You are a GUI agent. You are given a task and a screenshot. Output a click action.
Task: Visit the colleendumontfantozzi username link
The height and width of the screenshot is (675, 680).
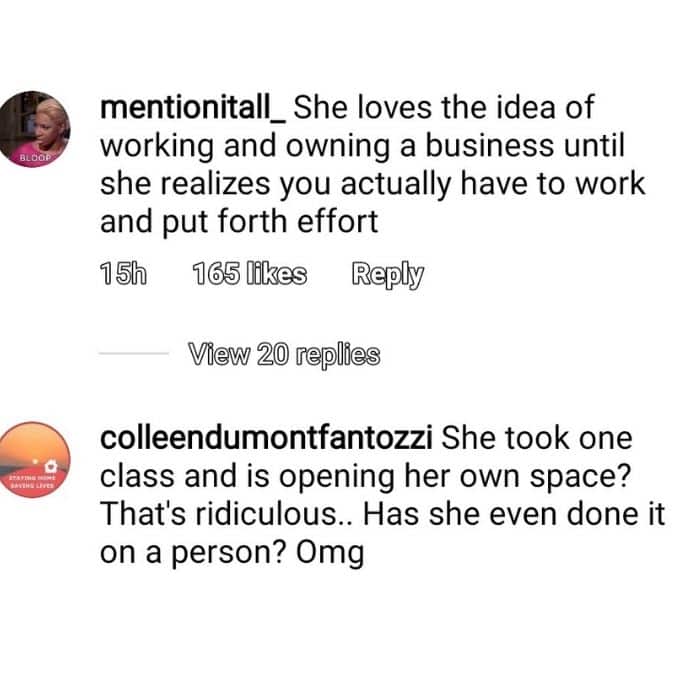coord(266,438)
